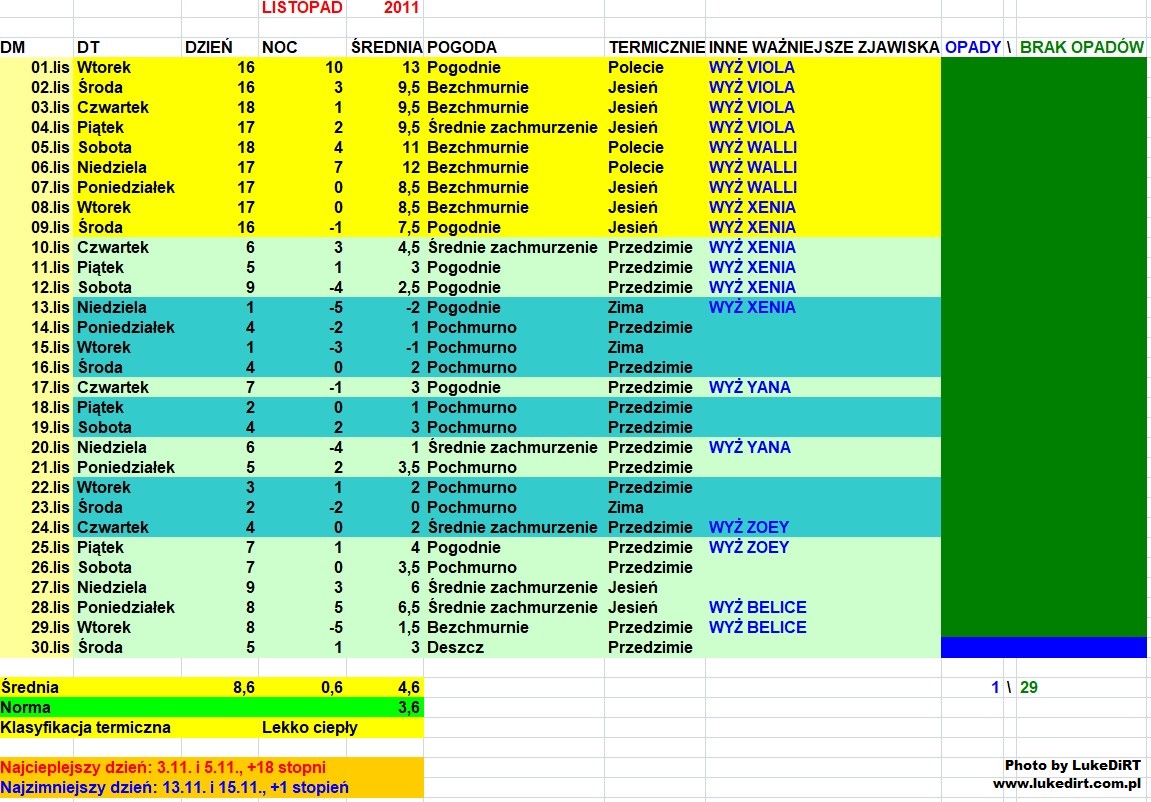This screenshot has height=802, width=1151.
Task: Click the 01.lis date cell
Action: point(48,68)
